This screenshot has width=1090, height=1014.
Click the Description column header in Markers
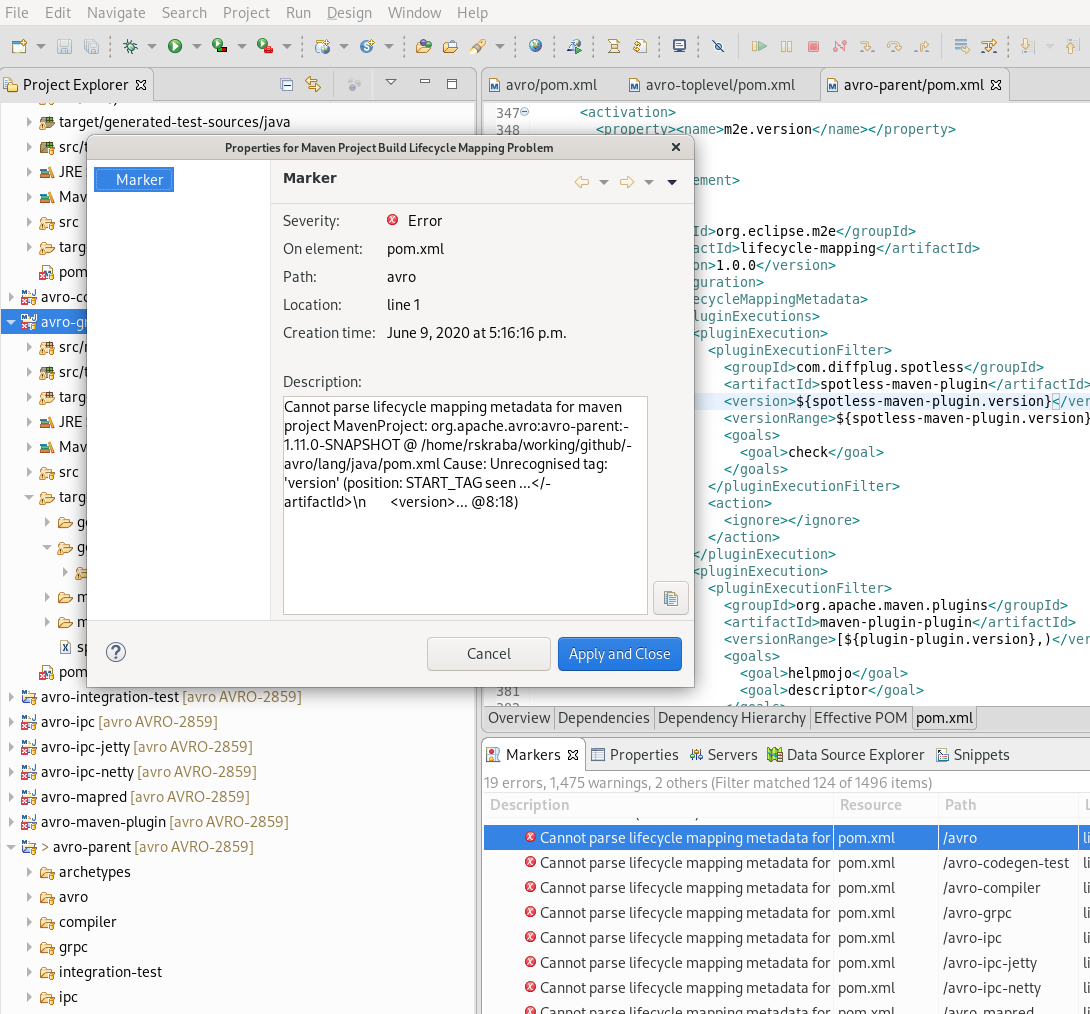pos(658,805)
